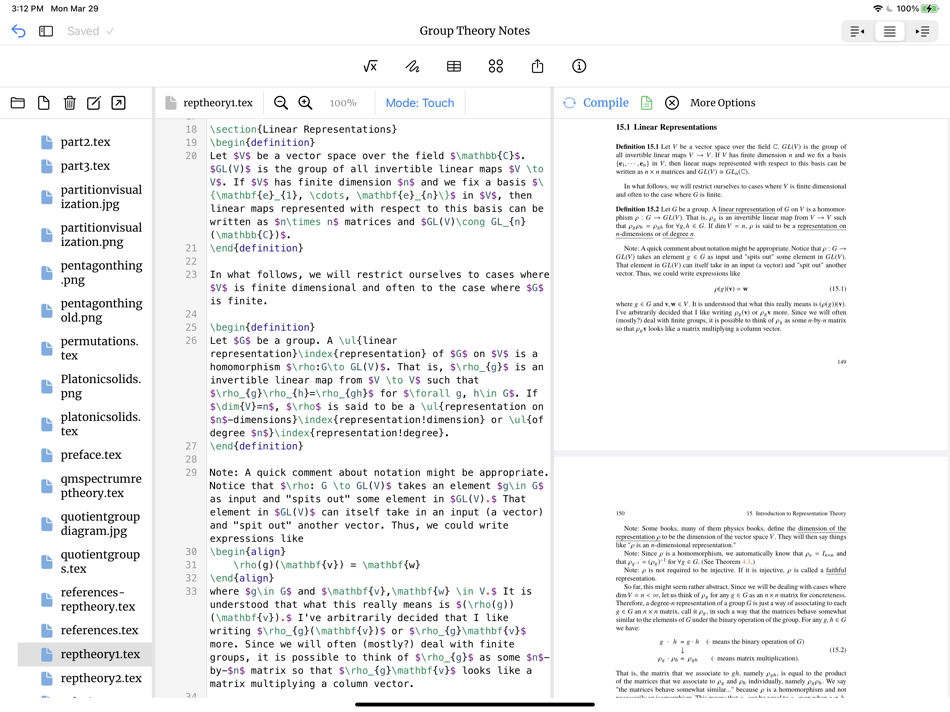The width and height of the screenshot is (950, 712).
Task: Open the reptheory1.tex file tab
Action: tap(210, 103)
